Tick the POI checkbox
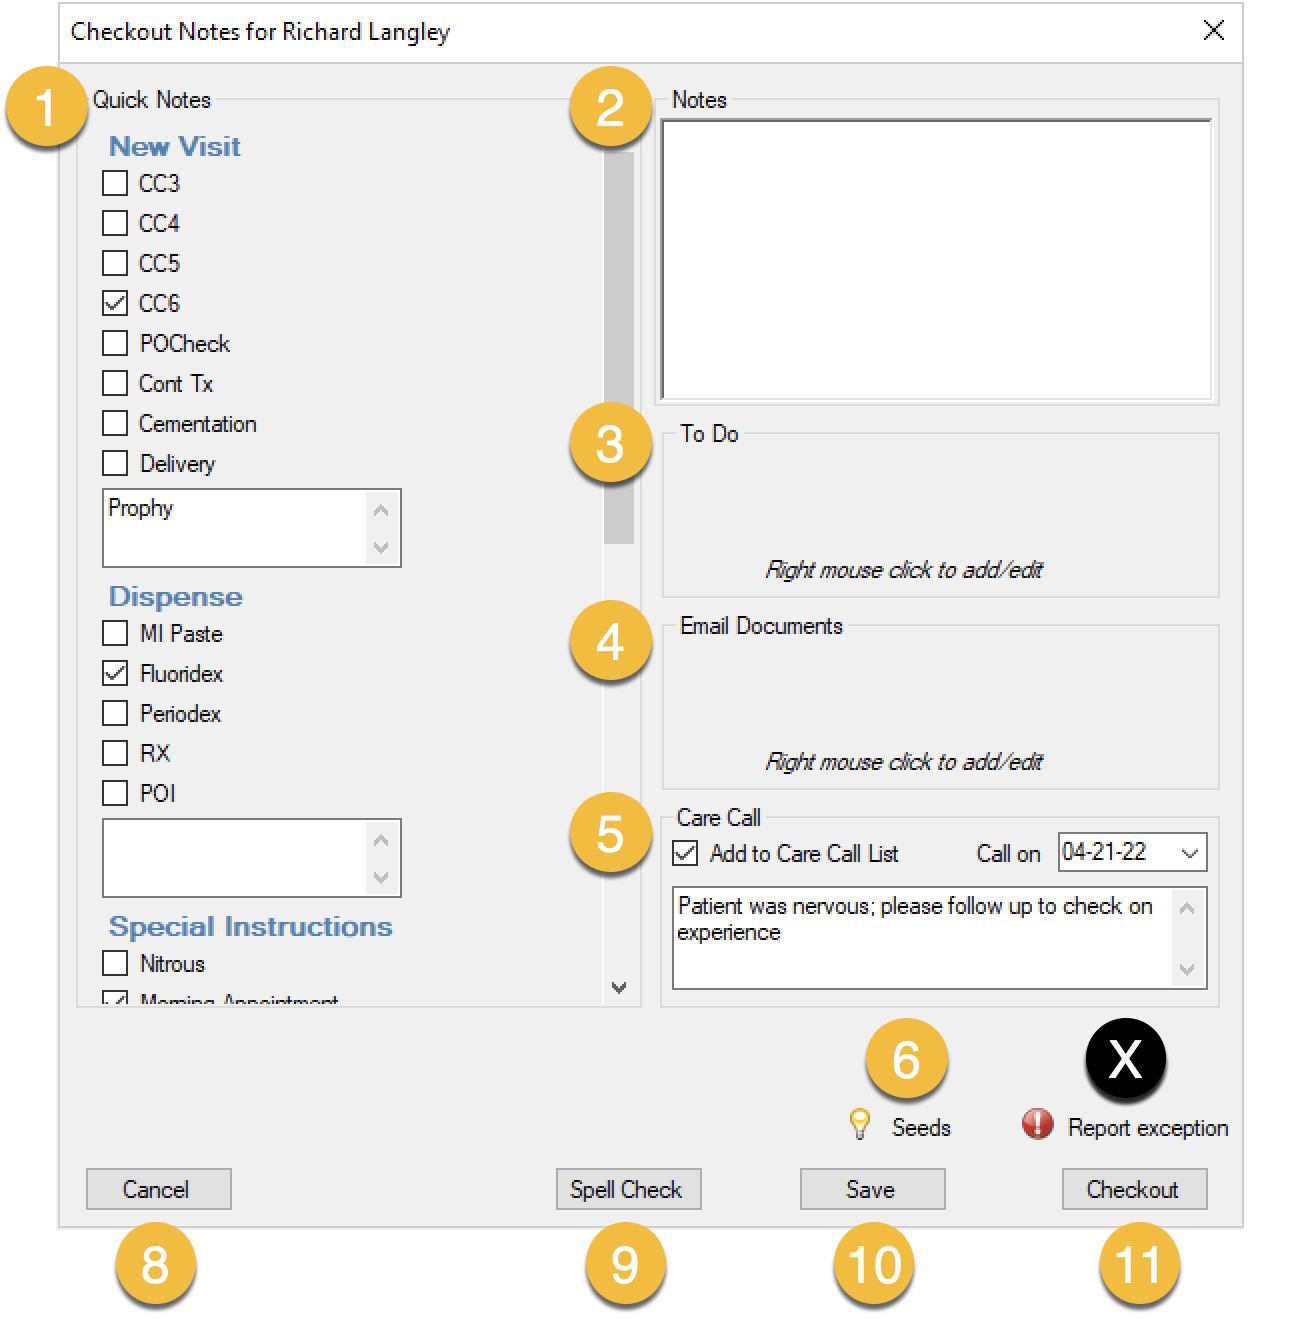This screenshot has height=1324, width=1300. pyautogui.click(x=115, y=793)
